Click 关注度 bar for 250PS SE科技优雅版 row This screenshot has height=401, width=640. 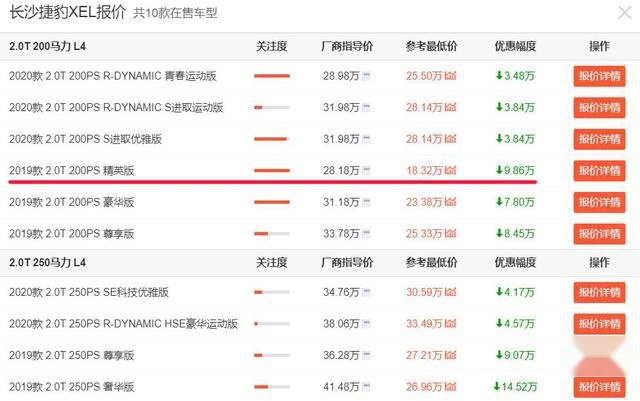[x=272, y=292]
